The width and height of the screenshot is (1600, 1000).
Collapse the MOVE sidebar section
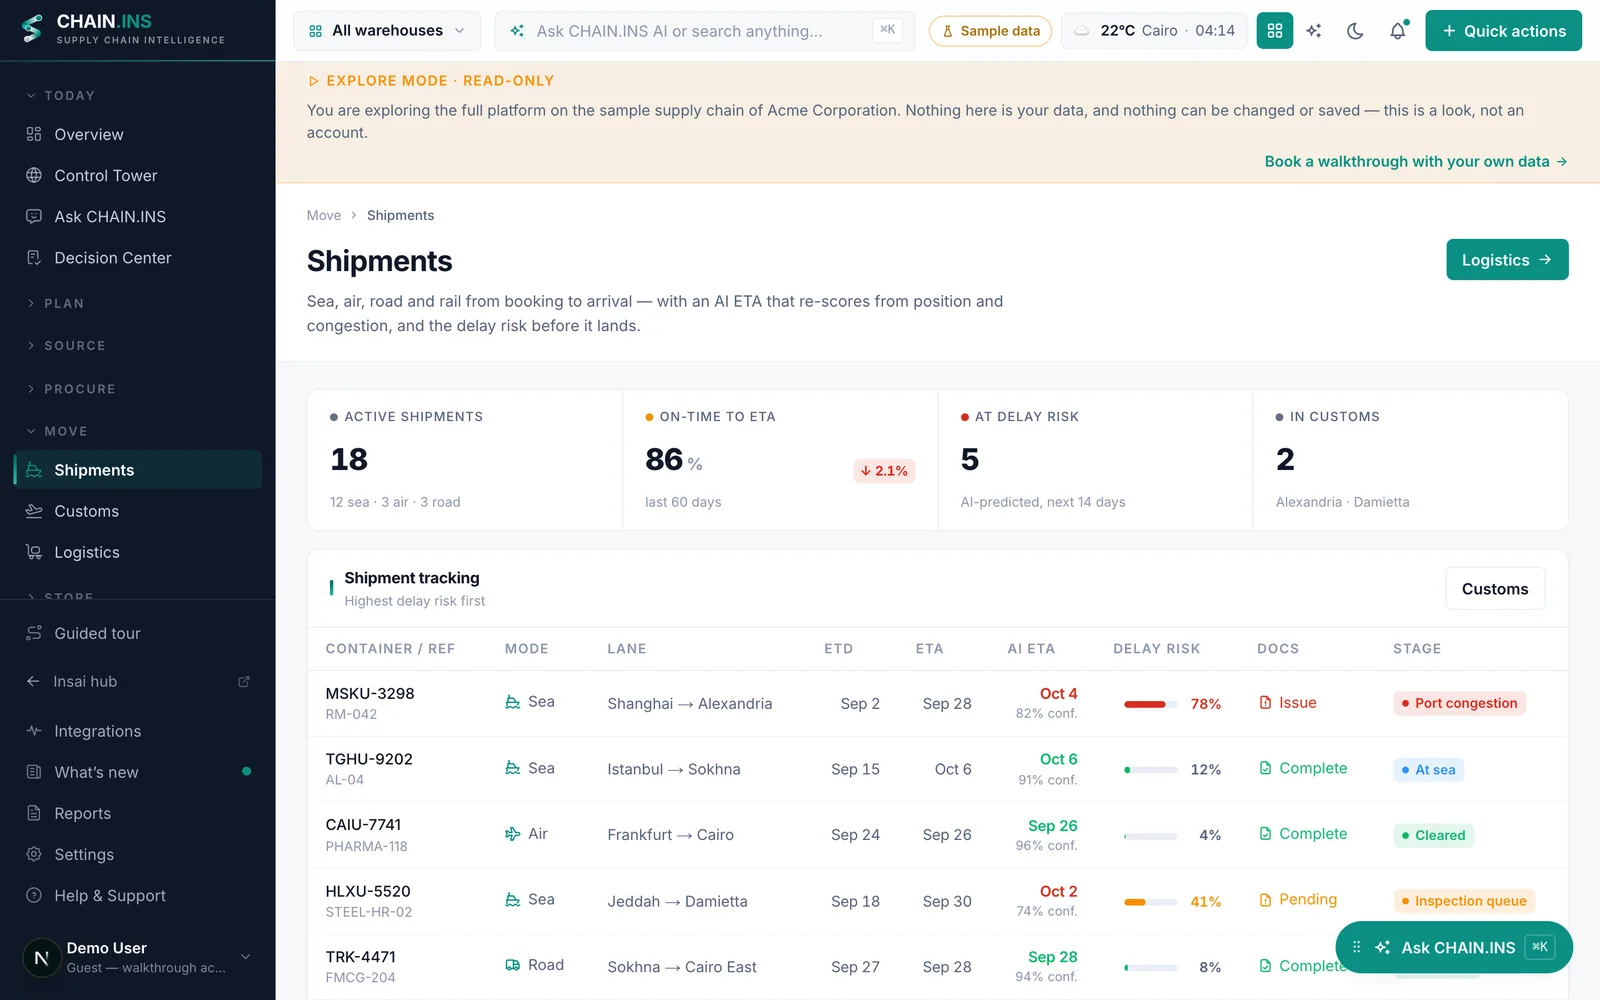(57, 431)
